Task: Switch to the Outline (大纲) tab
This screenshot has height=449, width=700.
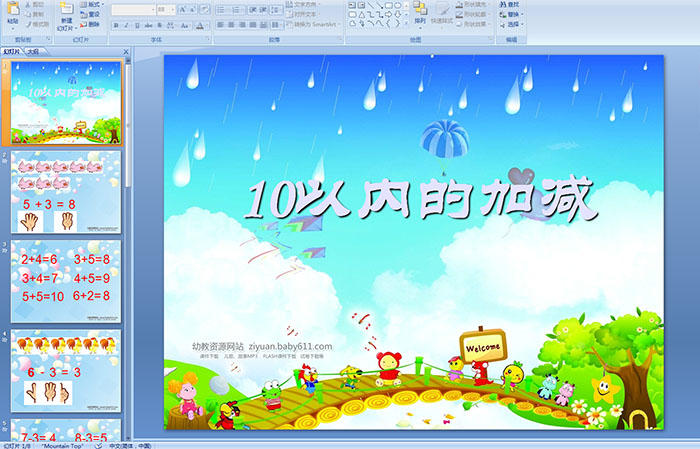Action: coord(33,52)
